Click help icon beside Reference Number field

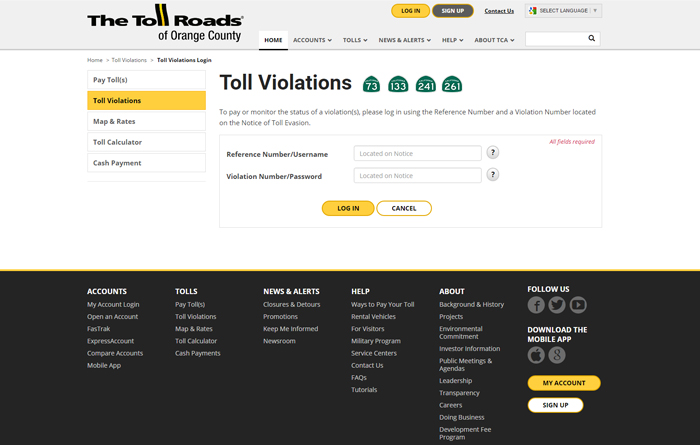coord(492,153)
